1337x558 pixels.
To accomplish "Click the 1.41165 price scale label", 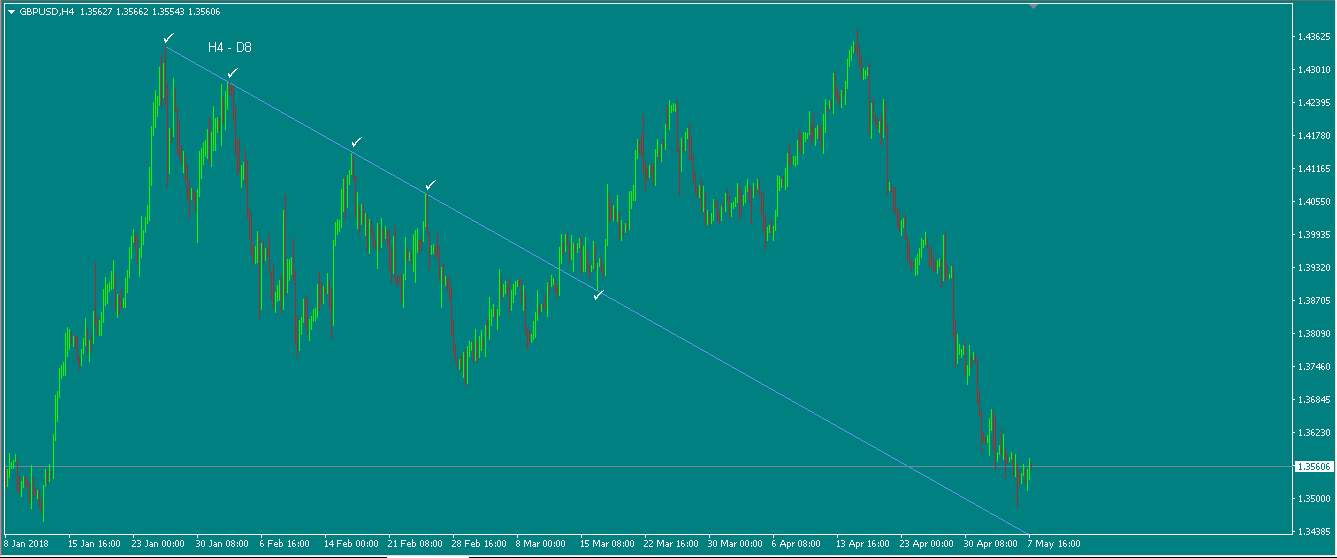I will (1313, 169).
